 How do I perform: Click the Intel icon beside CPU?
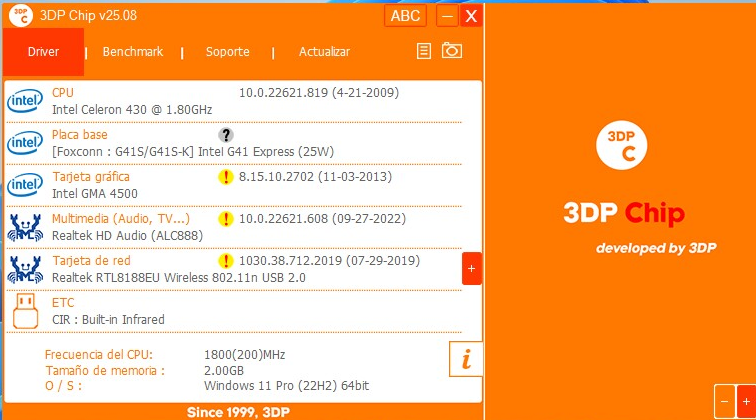tap(24, 101)
